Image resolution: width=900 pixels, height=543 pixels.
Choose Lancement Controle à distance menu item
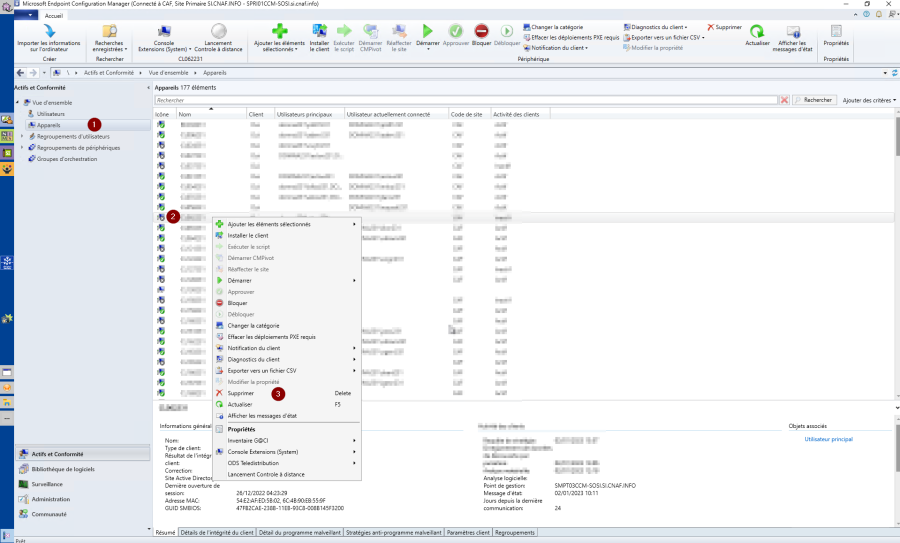[x=286, y=475]
